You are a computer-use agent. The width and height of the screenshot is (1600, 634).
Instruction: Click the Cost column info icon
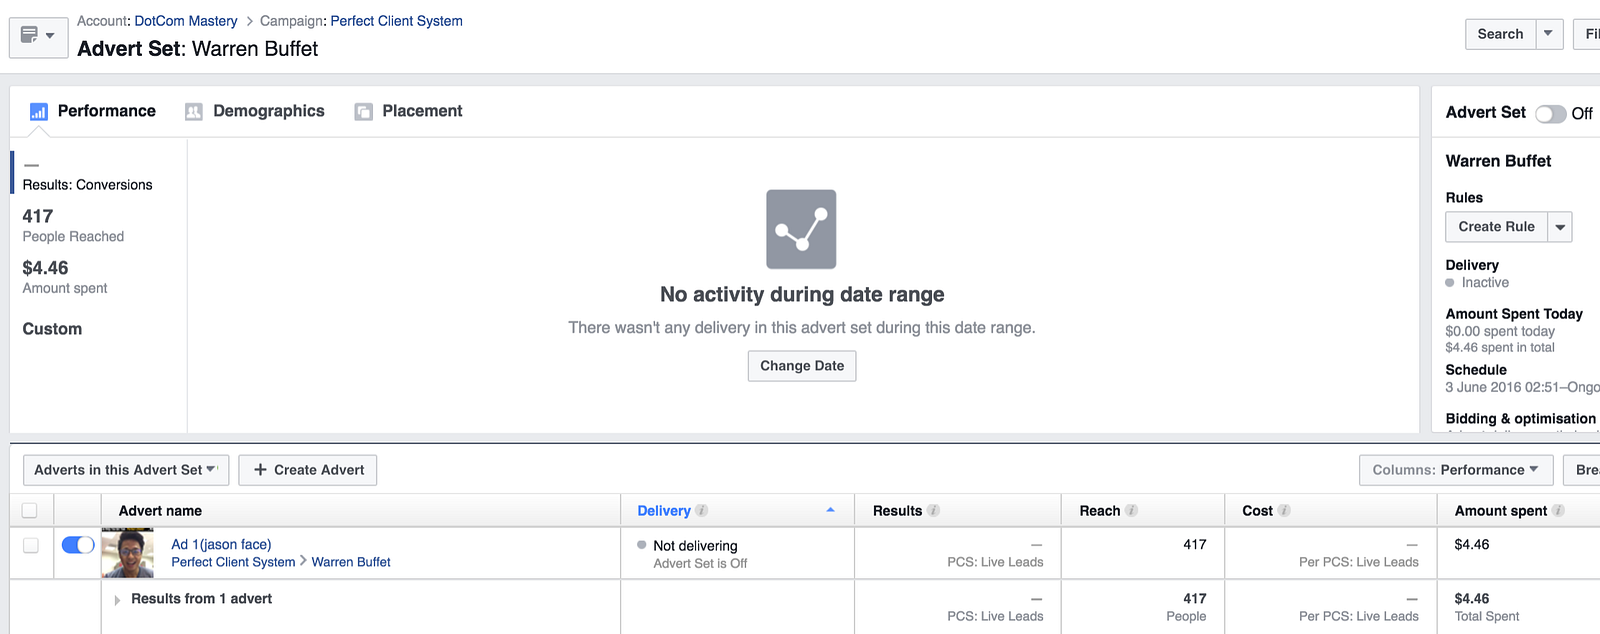[x=1284, y=511]
